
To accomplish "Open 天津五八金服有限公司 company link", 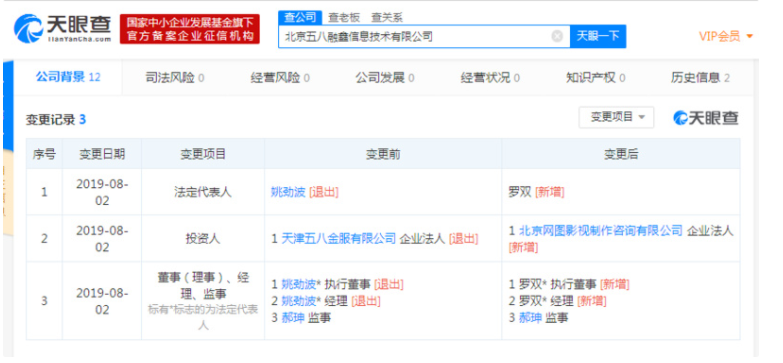I will (x=339, y=239).
